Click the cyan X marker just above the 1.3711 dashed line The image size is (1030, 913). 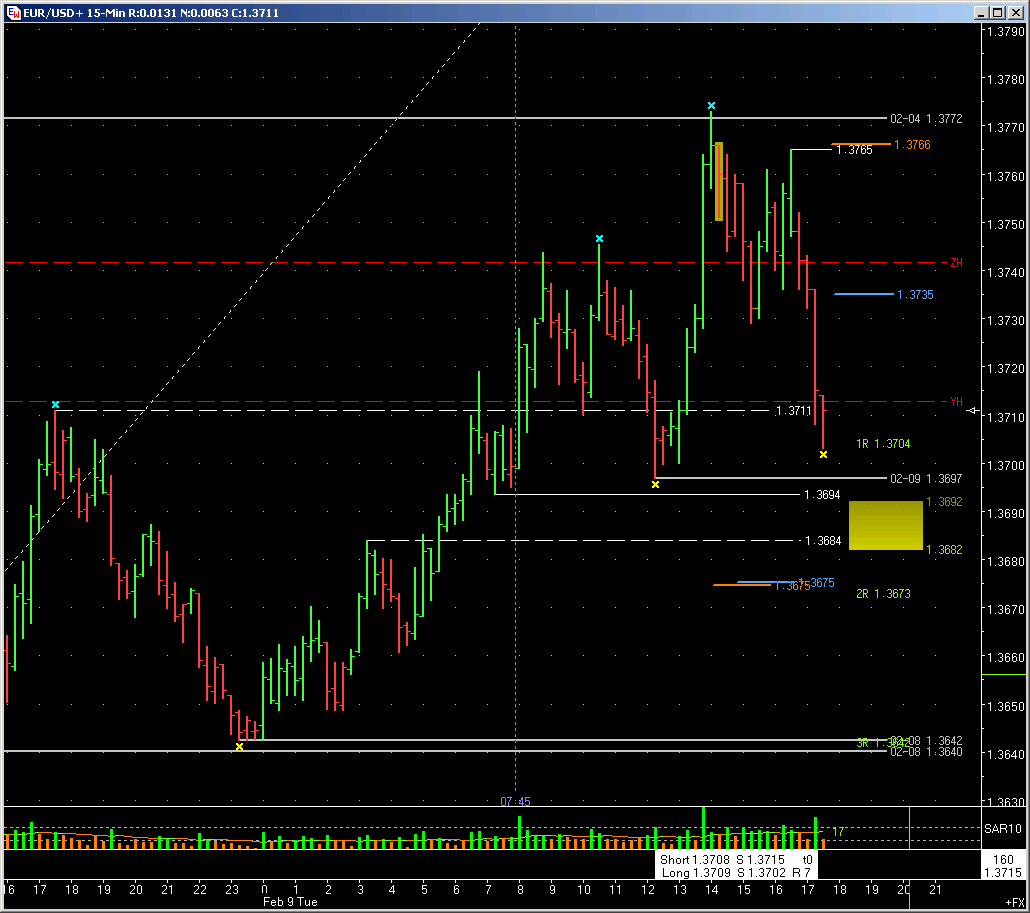[55, 405]
